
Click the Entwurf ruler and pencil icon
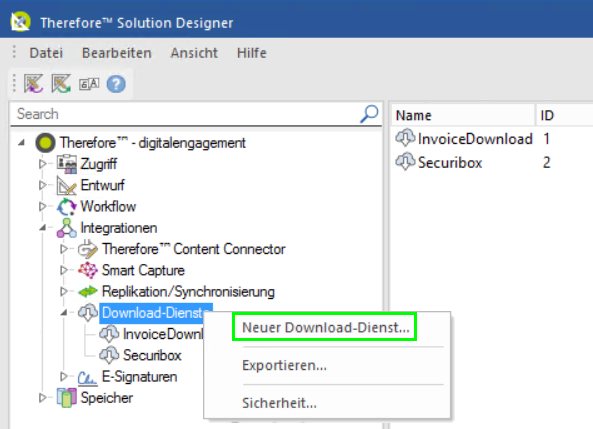pyautogui.click(x=67, y=185)
